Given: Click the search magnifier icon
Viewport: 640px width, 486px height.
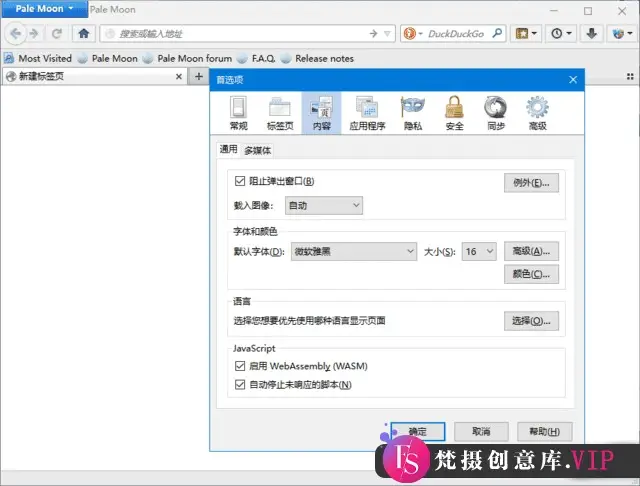Looking at the screenshot, I should click(497, 33).
